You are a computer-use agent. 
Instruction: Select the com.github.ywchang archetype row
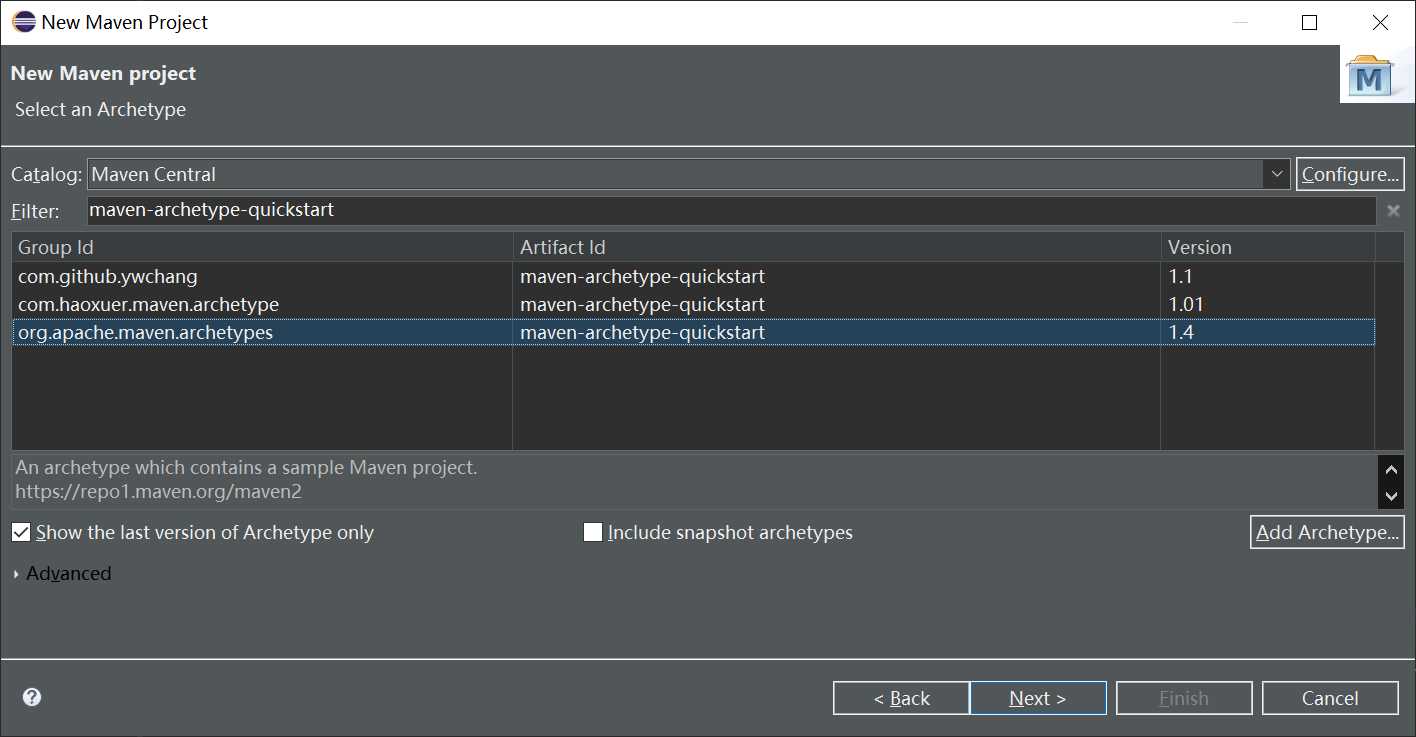click(x=694, y=277)
